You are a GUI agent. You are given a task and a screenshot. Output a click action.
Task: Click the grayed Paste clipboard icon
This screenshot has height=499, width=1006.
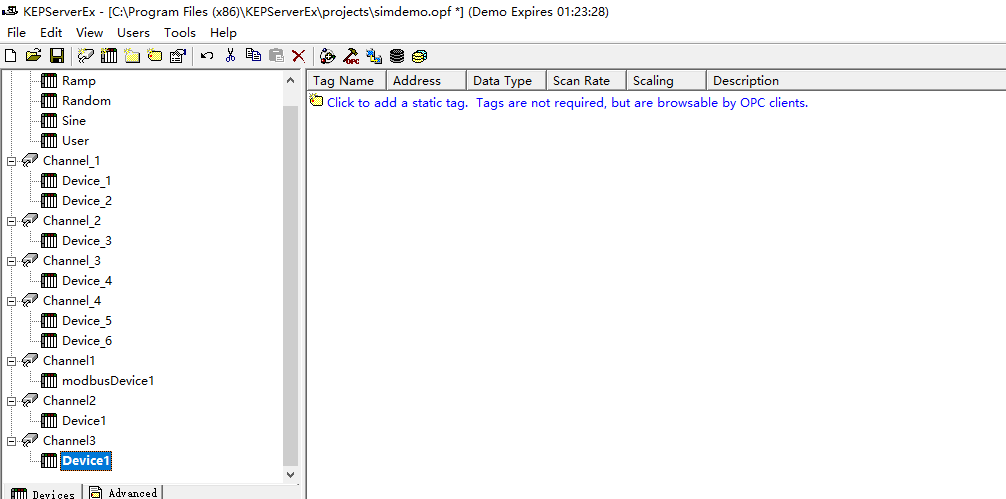[x=276, y=56]
